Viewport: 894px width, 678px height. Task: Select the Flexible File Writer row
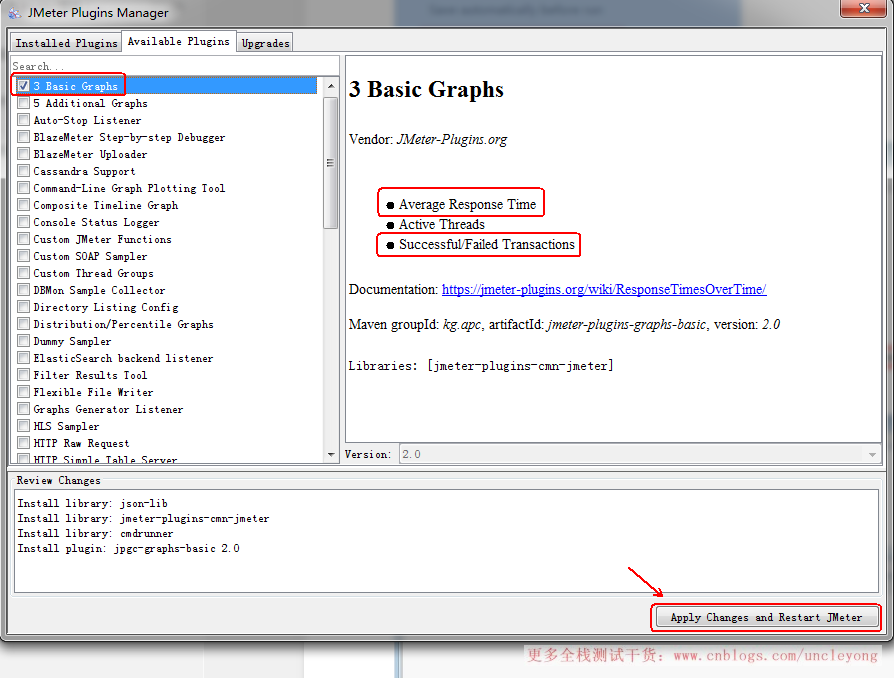coord(166,392)
